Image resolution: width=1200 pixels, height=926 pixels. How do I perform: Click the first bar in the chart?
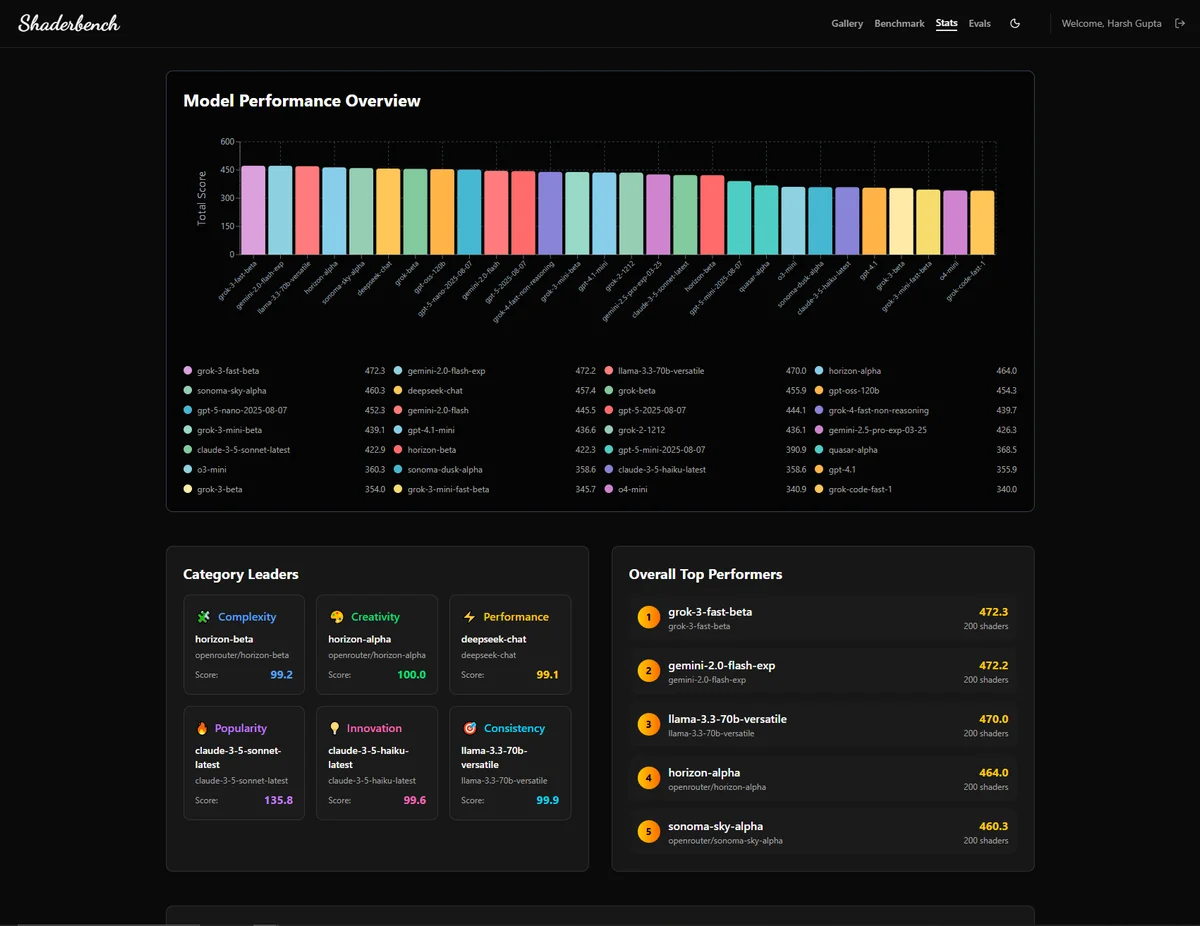coord(254,210)
